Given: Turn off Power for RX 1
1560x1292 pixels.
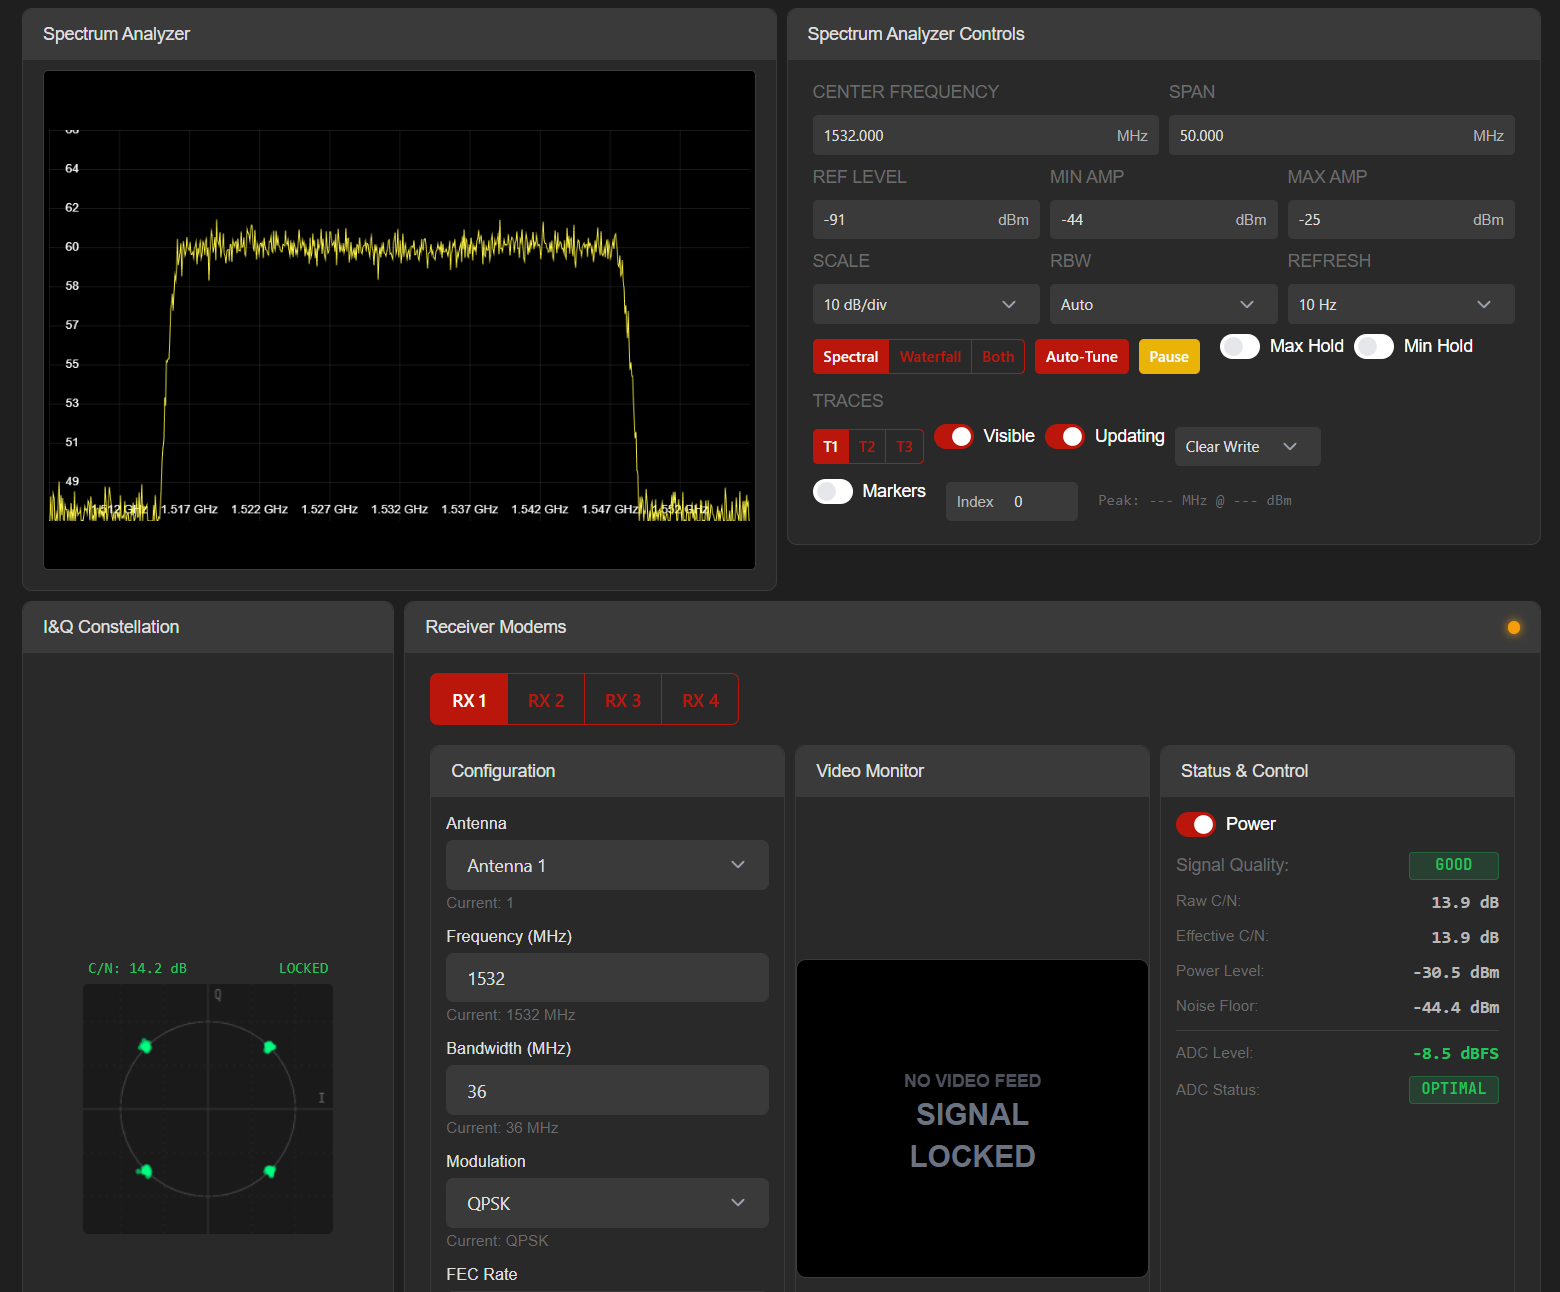Looking at the screenshot, I should [x=1195, y=824].
